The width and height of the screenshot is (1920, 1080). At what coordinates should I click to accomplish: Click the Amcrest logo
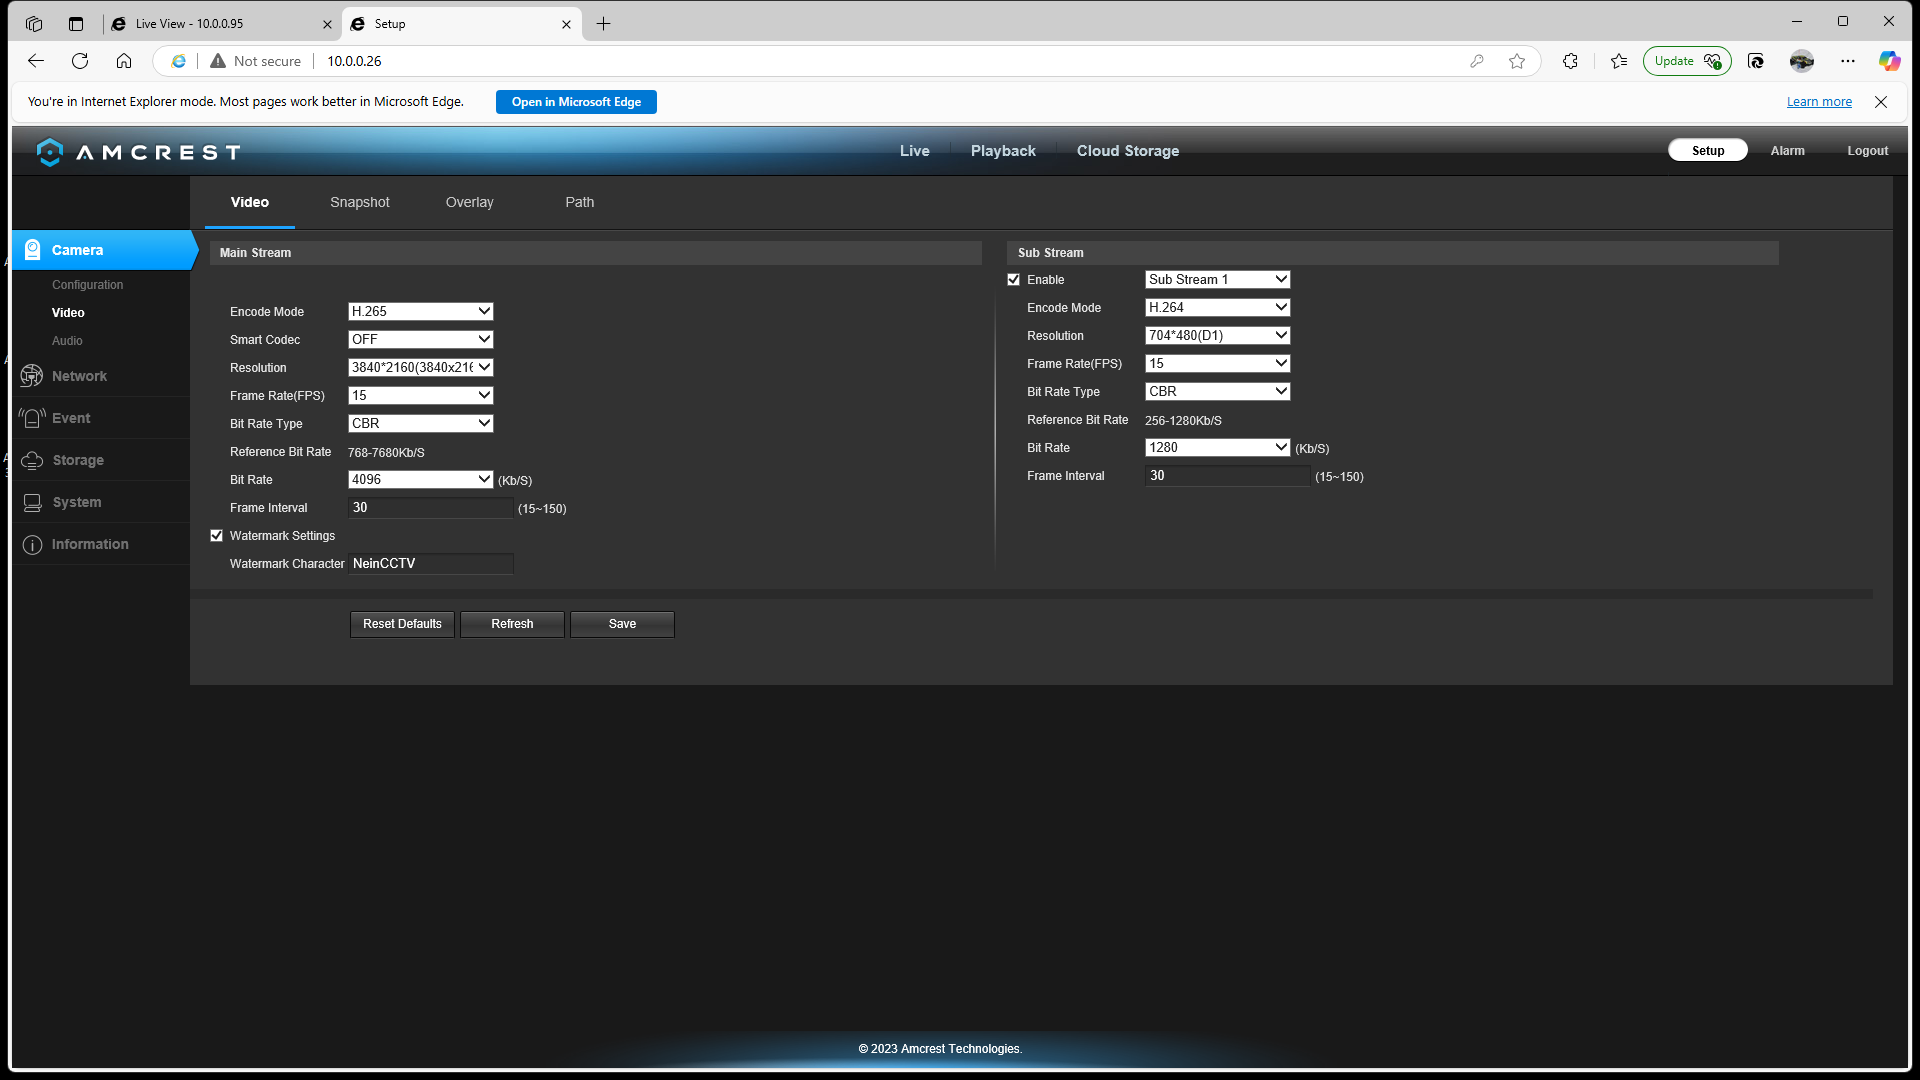pyautogui.click(x=138, y=152)
